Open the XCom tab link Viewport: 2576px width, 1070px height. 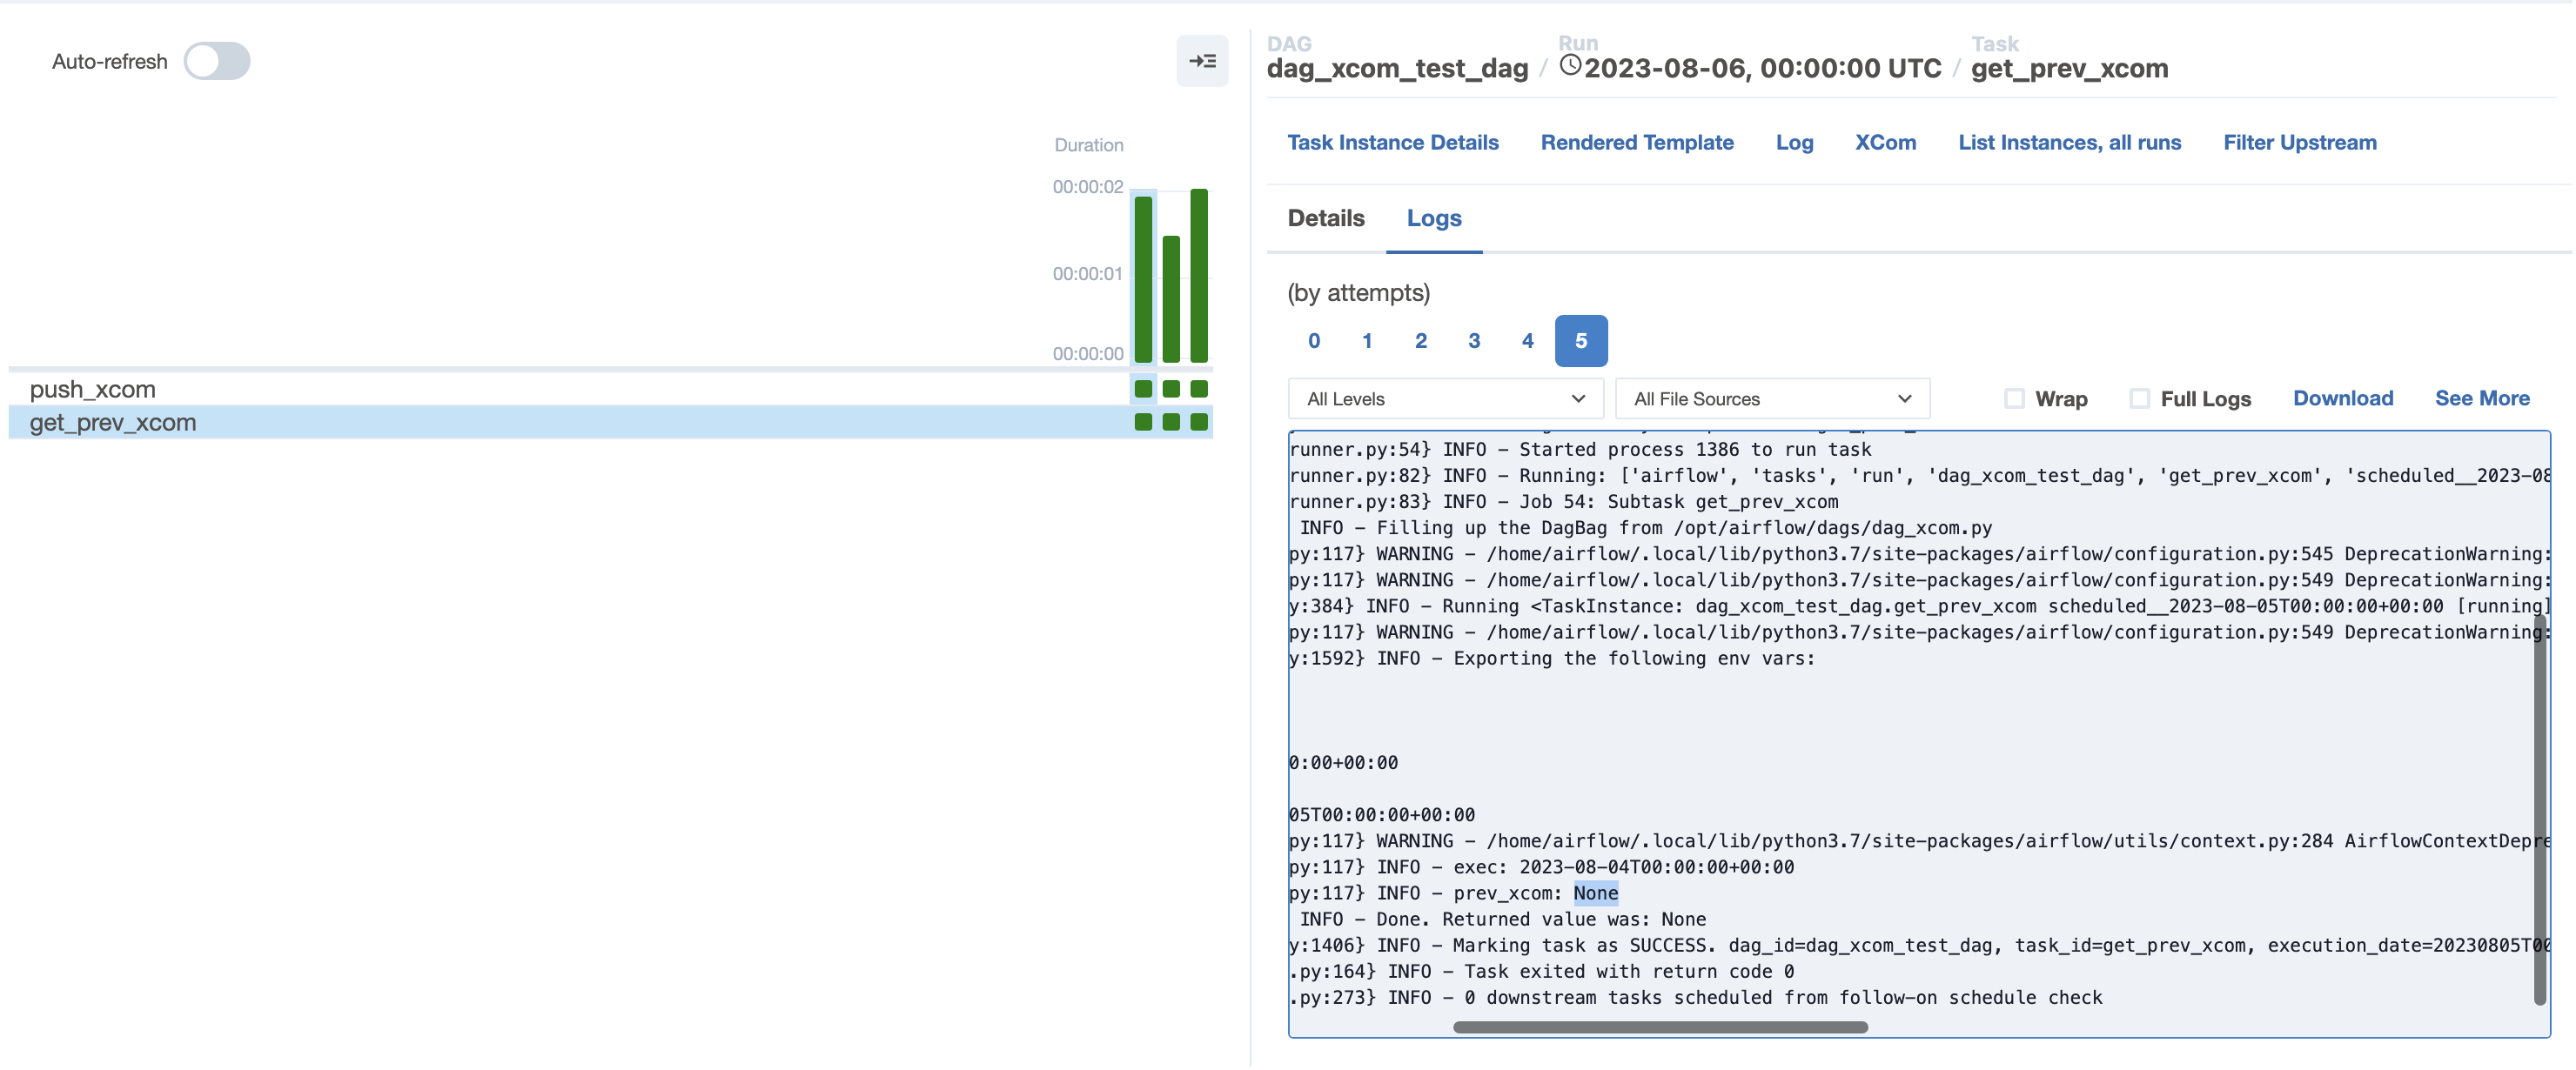(1885, 142)
